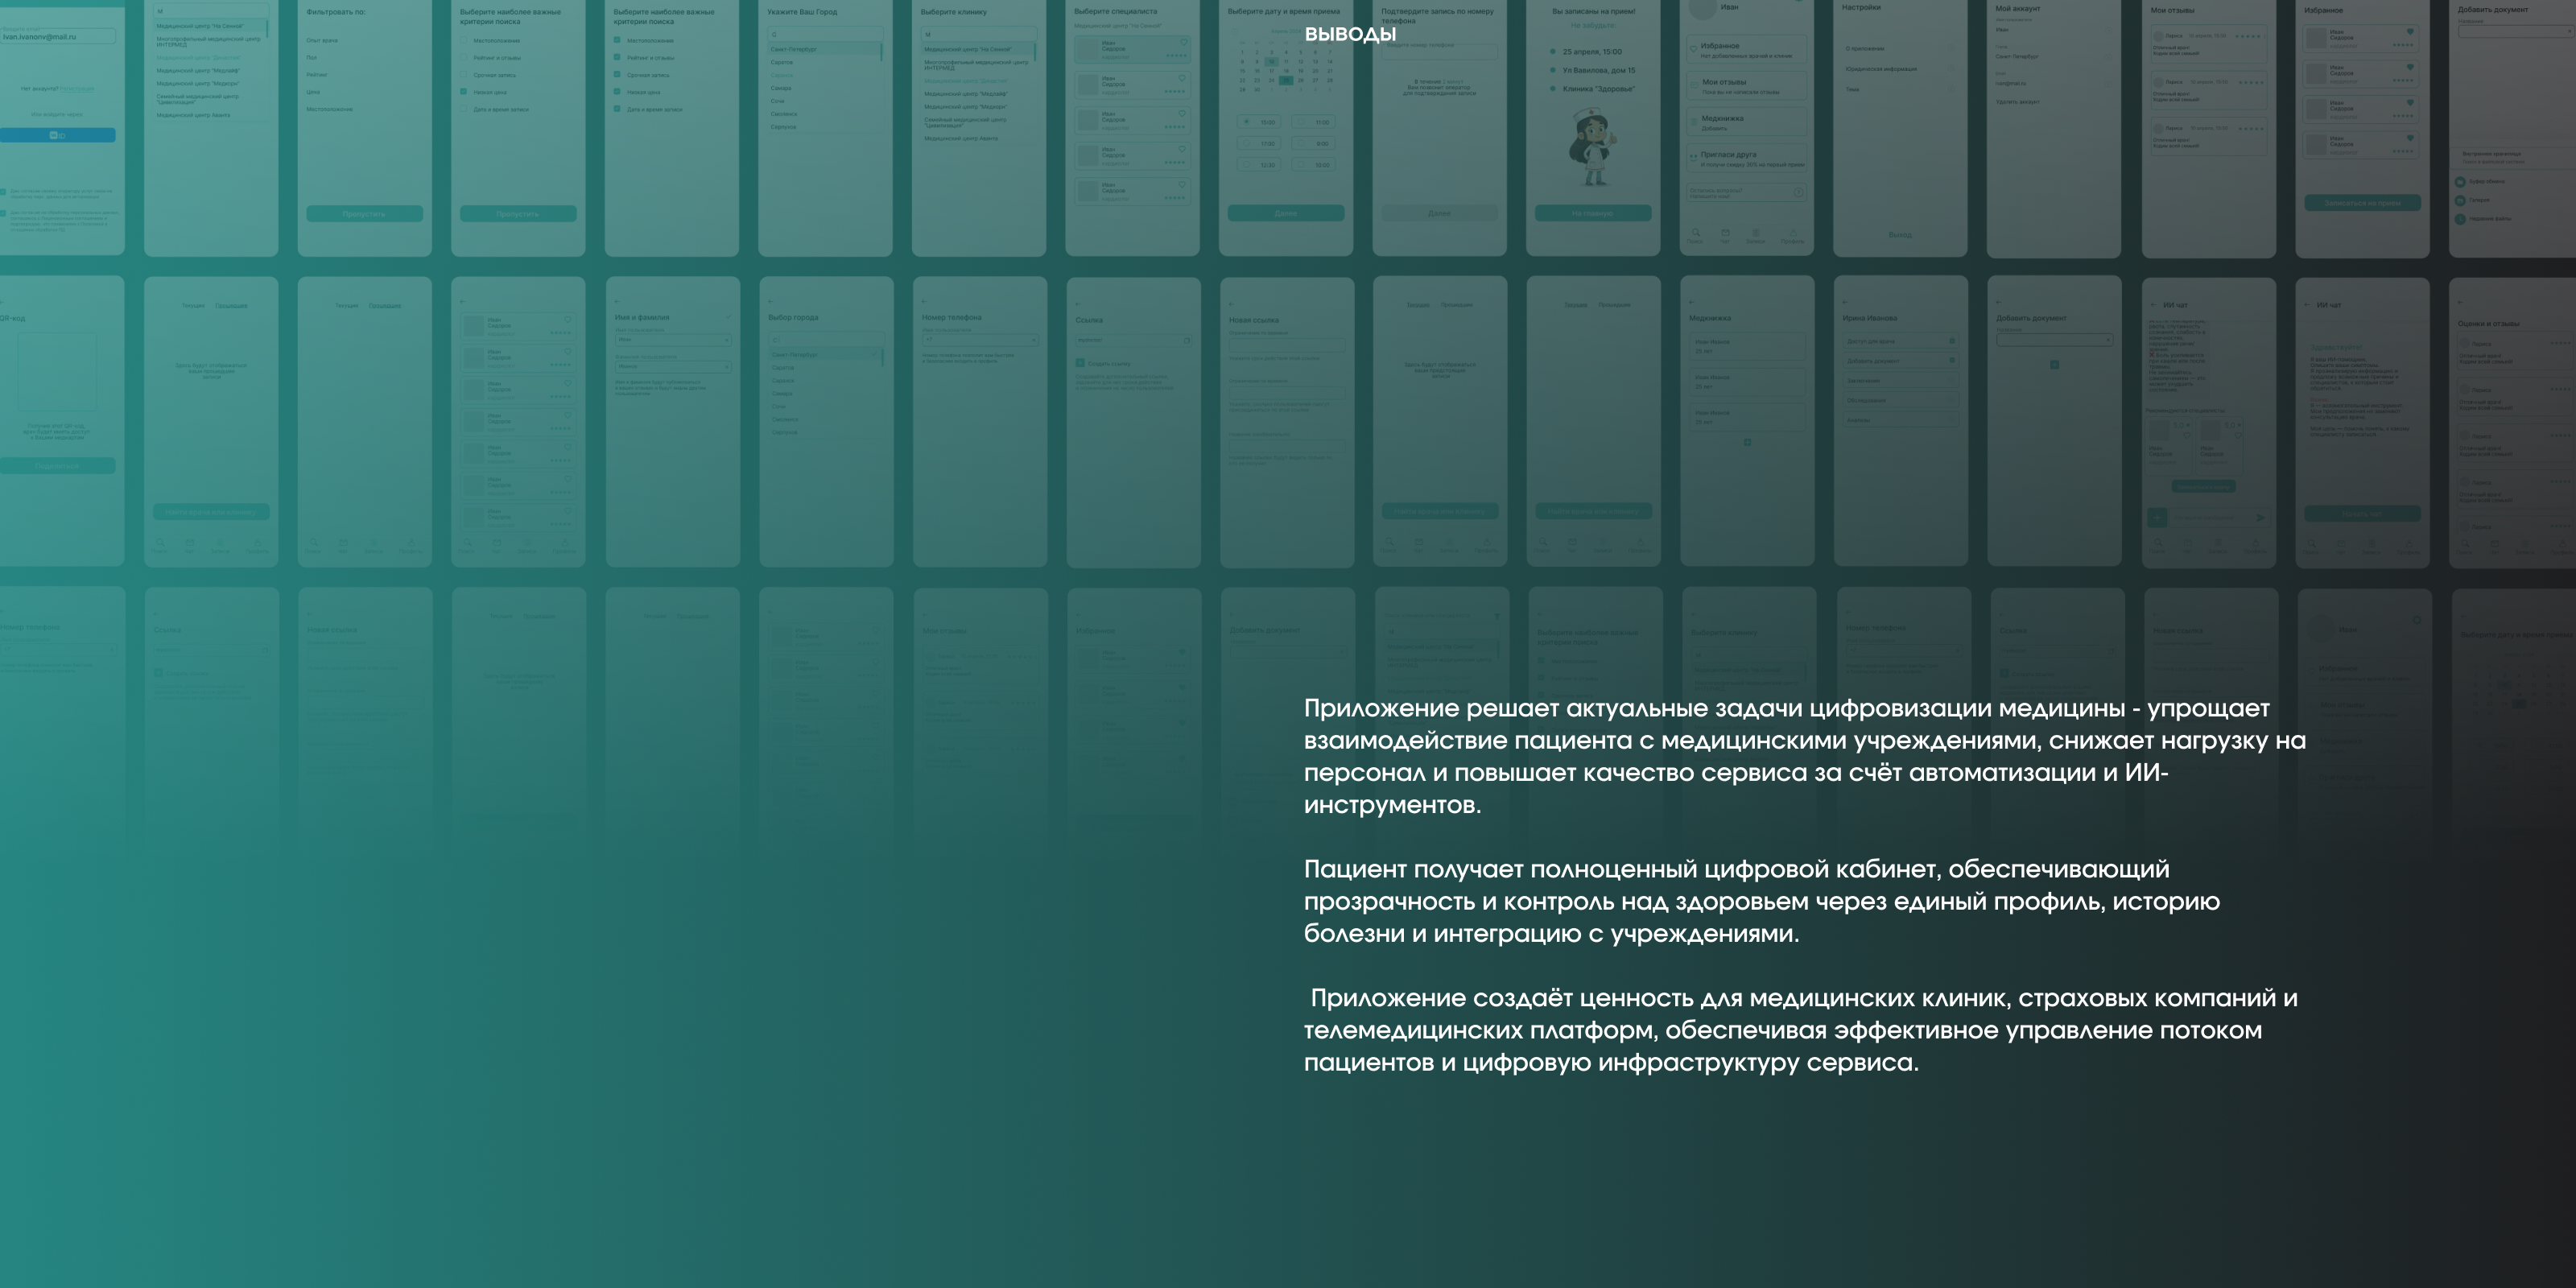Toggle the checked 'Низкая цена' checkbox
Image resolution: width=2576 pixels, height=1288 pixels.
pos(464,92)
